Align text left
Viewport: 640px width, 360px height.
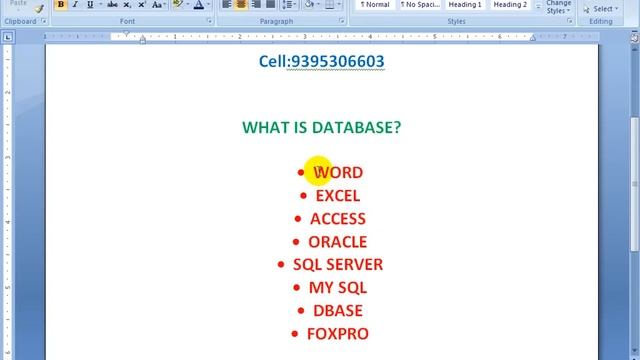pos(227,4)
